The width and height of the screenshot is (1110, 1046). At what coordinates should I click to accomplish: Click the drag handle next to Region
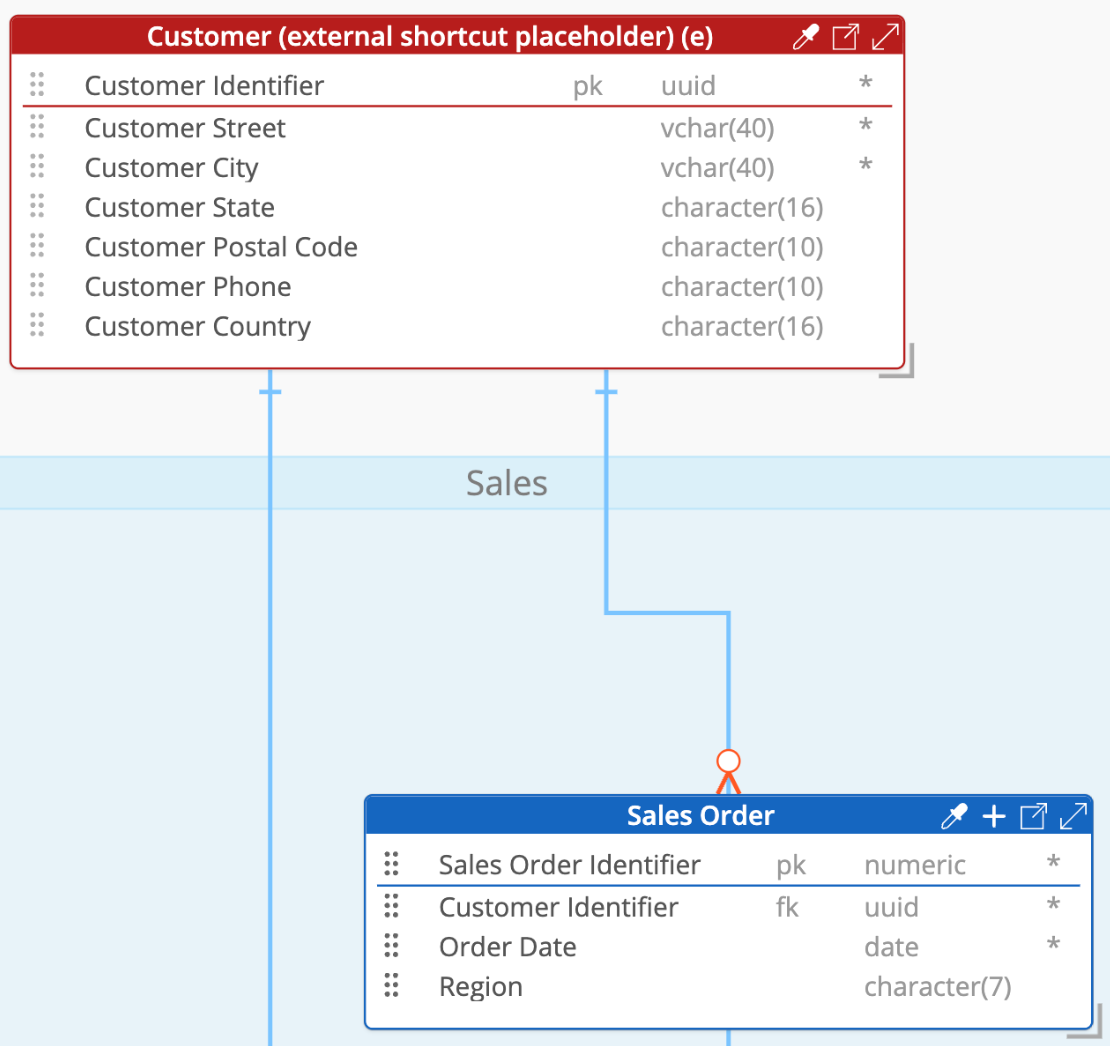[x=391, y=986]
